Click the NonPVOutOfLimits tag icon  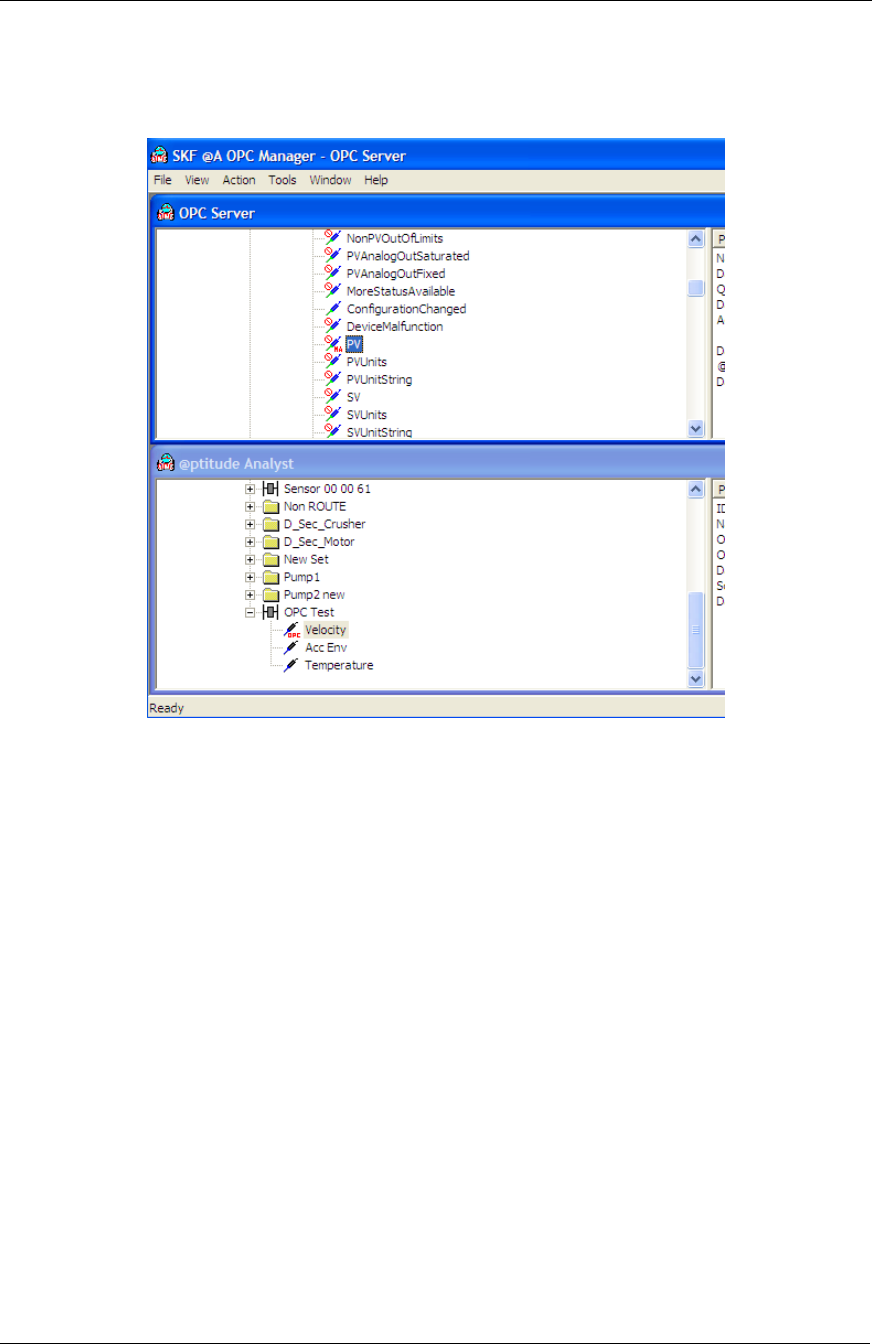(x=333, y=238)
